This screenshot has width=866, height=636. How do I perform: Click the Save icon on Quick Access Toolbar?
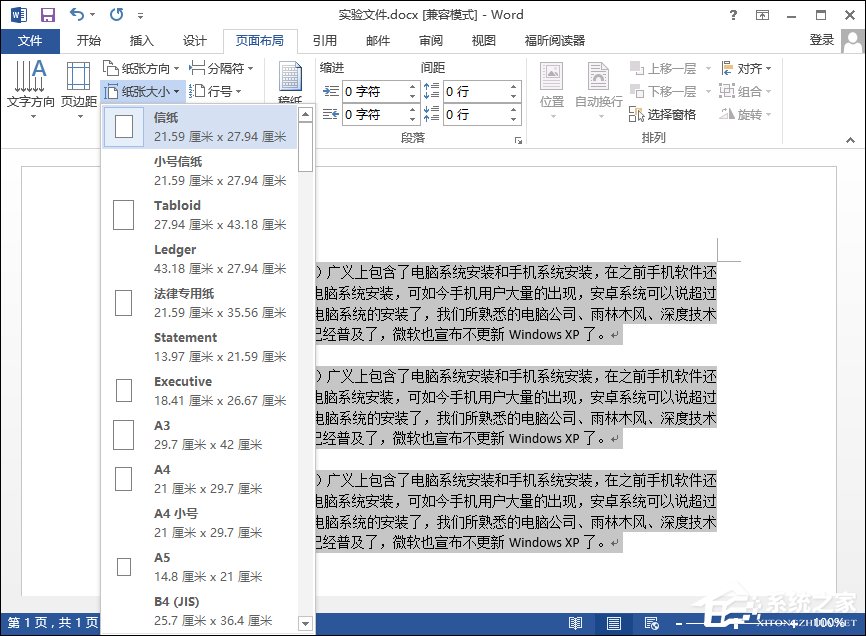coord(46,14)
